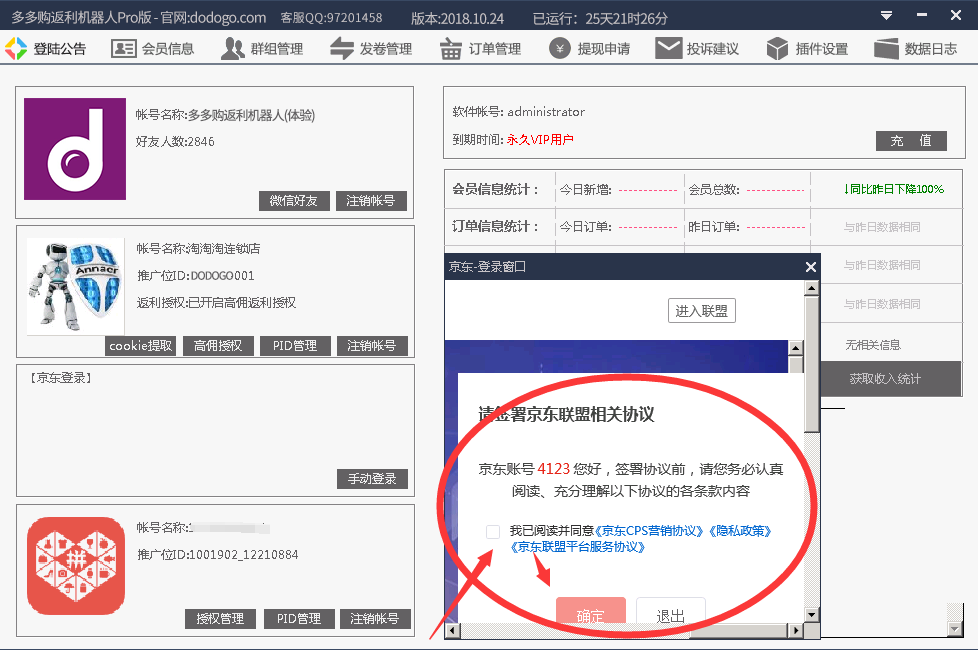The height and width of the screenshot is (650, 978).
Task: Open the 京东联盟平台服务协议 link
Action: [578, 547]
